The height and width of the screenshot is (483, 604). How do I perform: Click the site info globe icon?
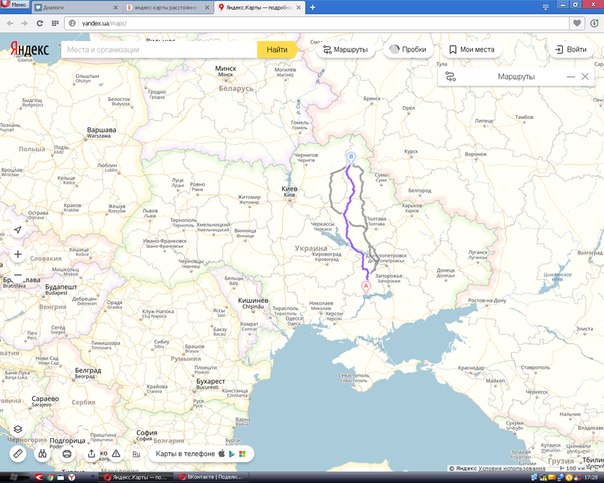tap(72, 23)
